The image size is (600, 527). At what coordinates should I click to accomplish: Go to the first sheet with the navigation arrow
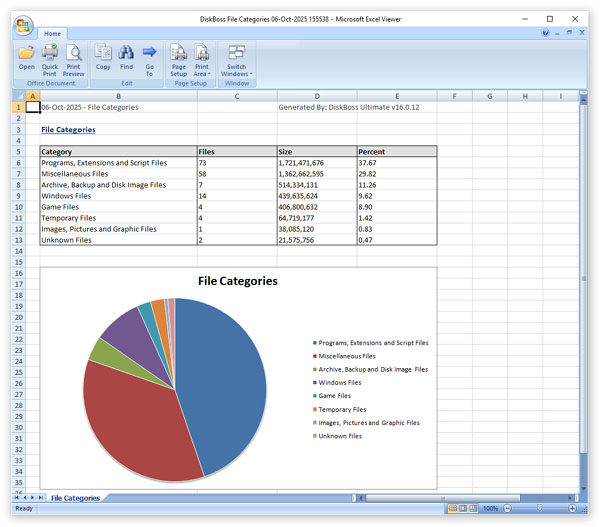click(17, 498)
